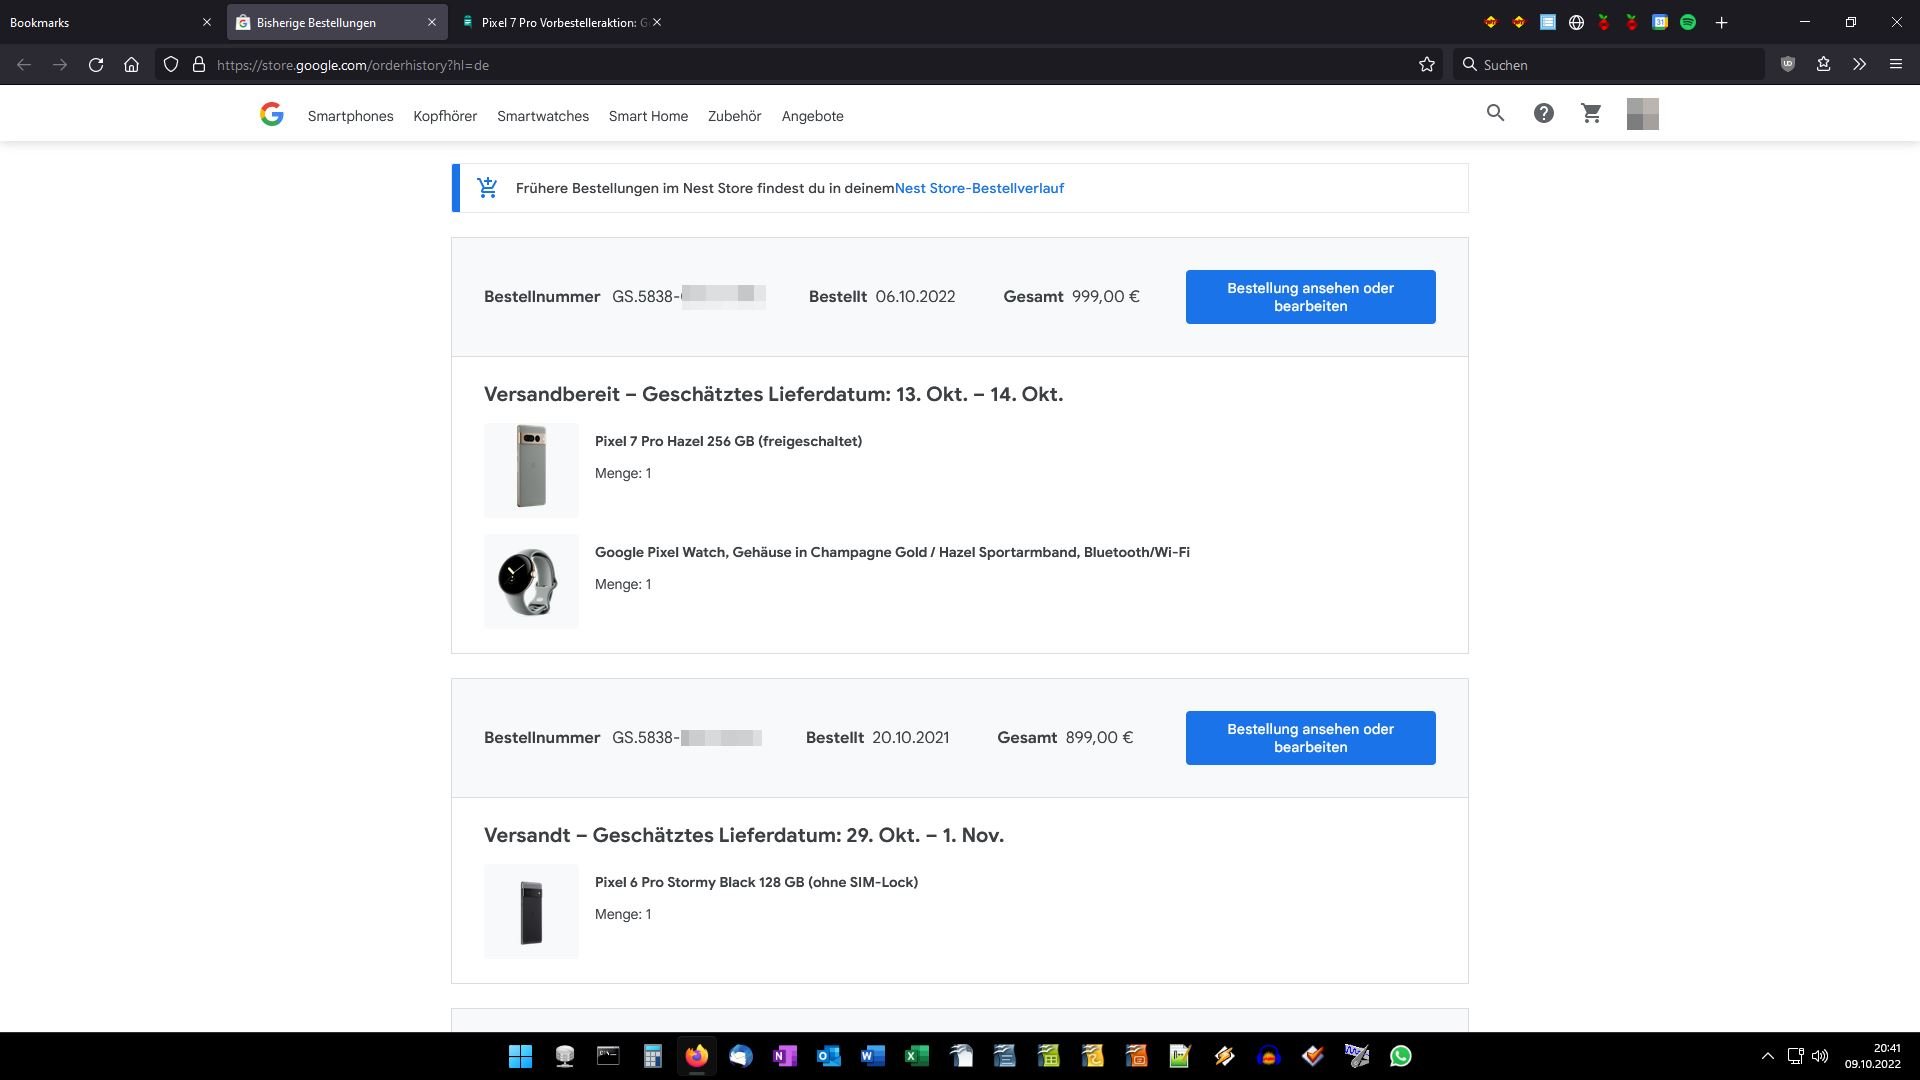This screenshot has height=1080, width=1920.
Task: Click the account avatar in store header
Action: (x=1642, y=114)
